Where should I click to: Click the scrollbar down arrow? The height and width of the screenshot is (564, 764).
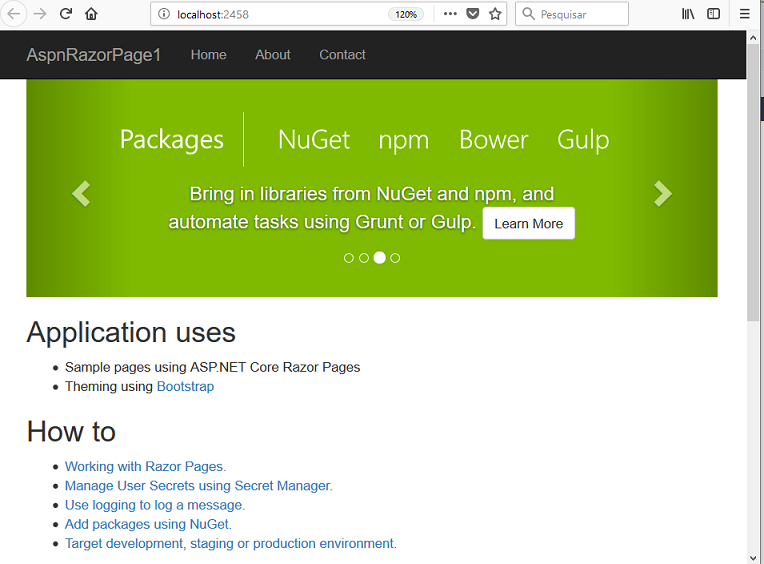[753, 558]
